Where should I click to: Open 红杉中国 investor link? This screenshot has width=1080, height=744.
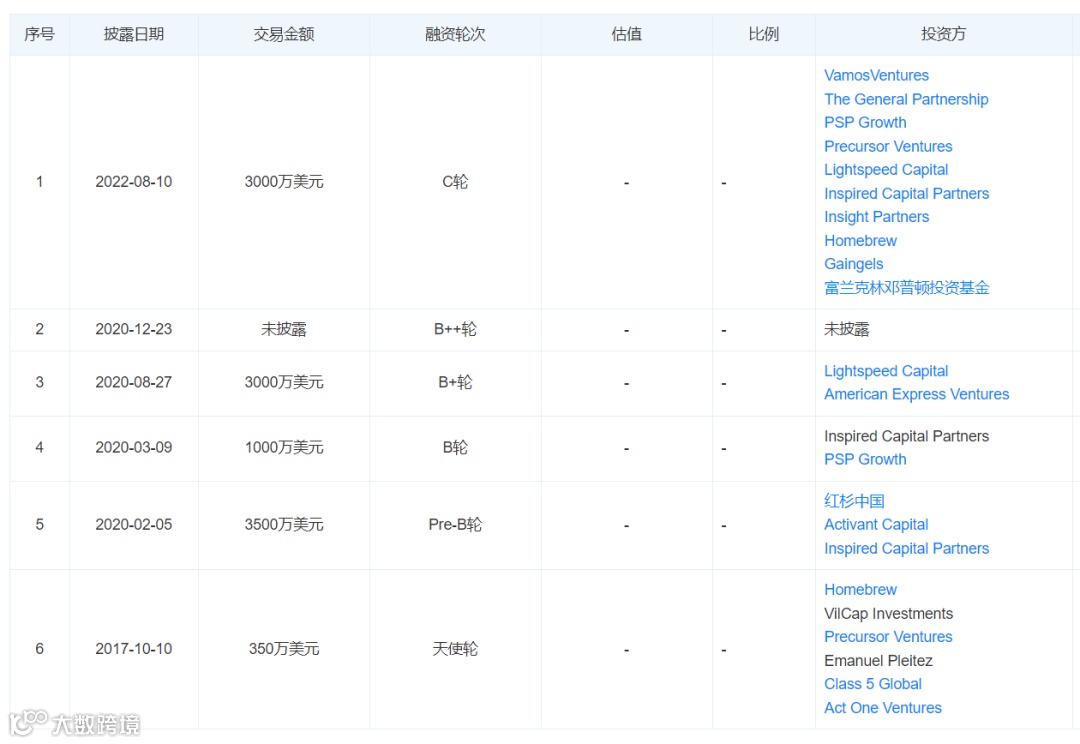[854, 501]
